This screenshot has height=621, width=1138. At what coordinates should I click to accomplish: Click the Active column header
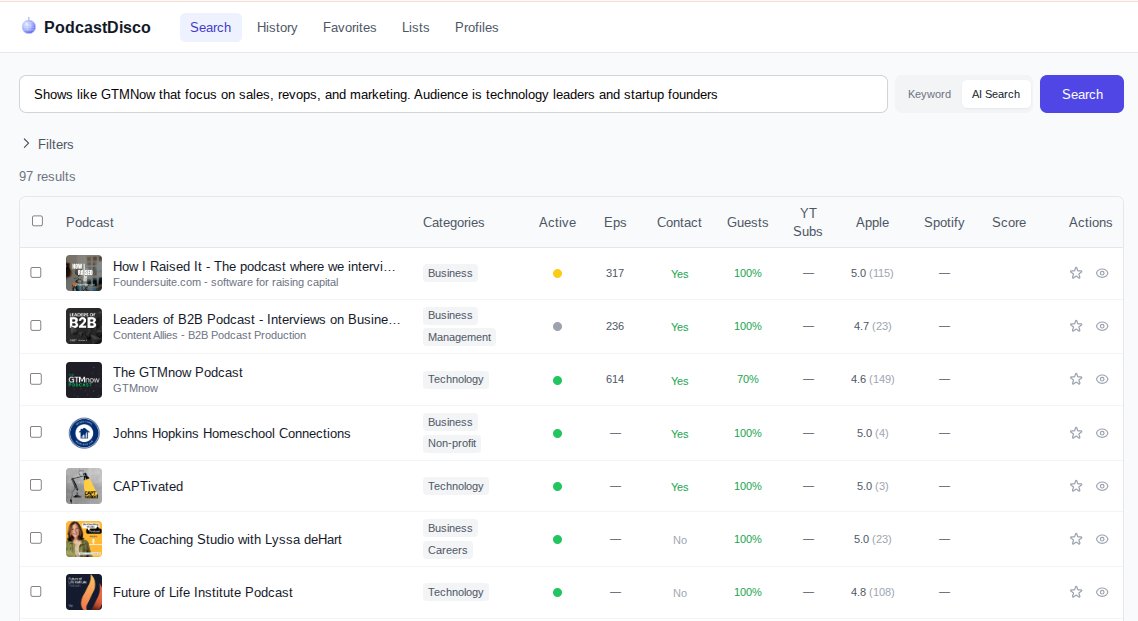[557, 223]
